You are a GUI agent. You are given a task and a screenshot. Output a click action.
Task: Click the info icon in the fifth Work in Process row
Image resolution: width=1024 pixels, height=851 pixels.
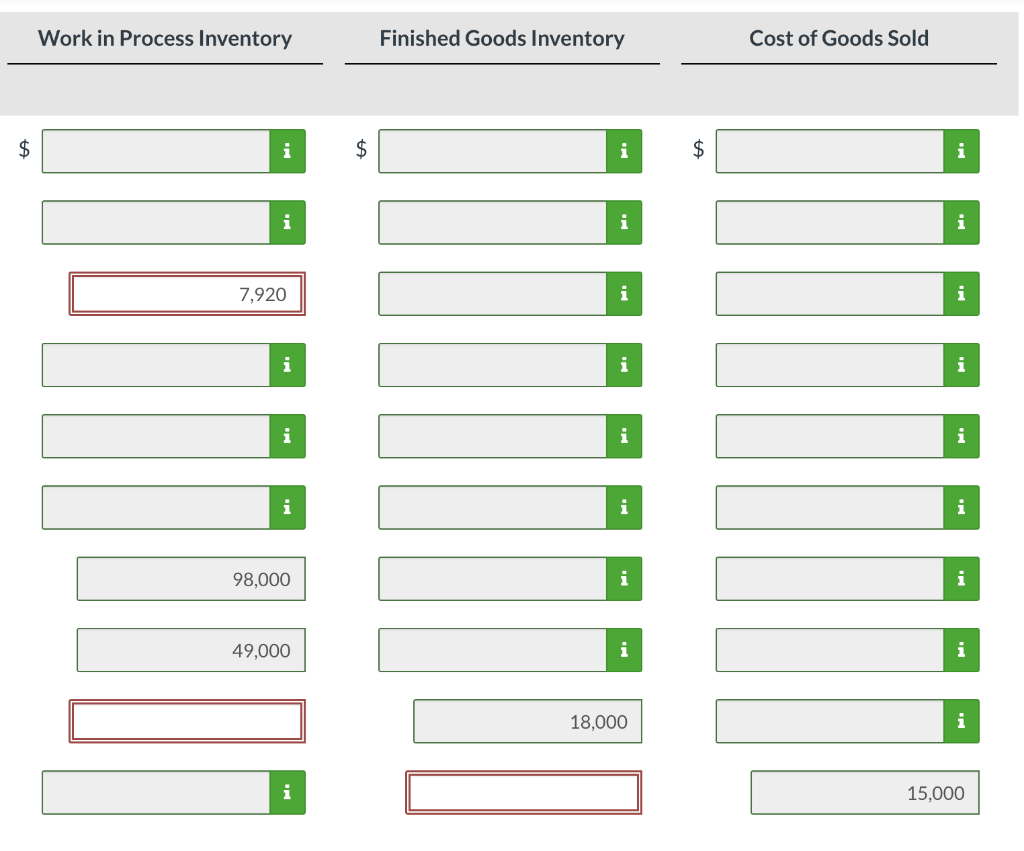coord(287,436)
